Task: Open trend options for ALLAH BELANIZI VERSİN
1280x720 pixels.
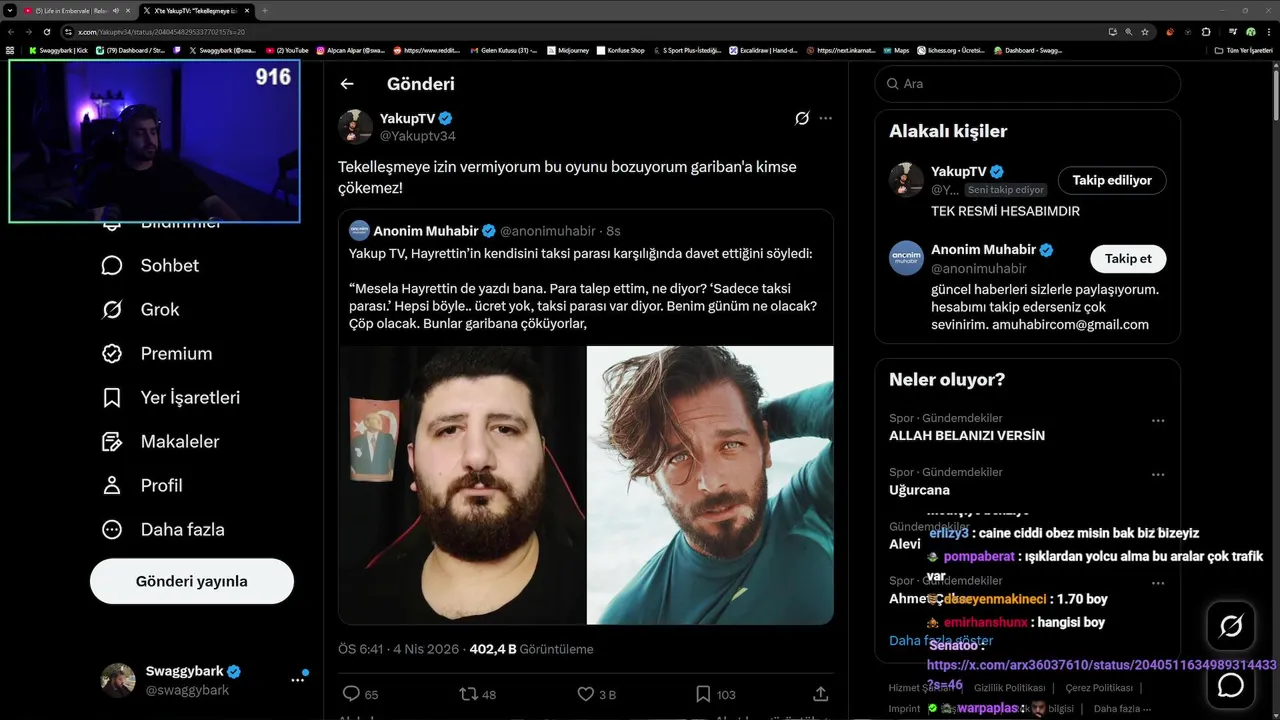Action: click(1158, 421)
